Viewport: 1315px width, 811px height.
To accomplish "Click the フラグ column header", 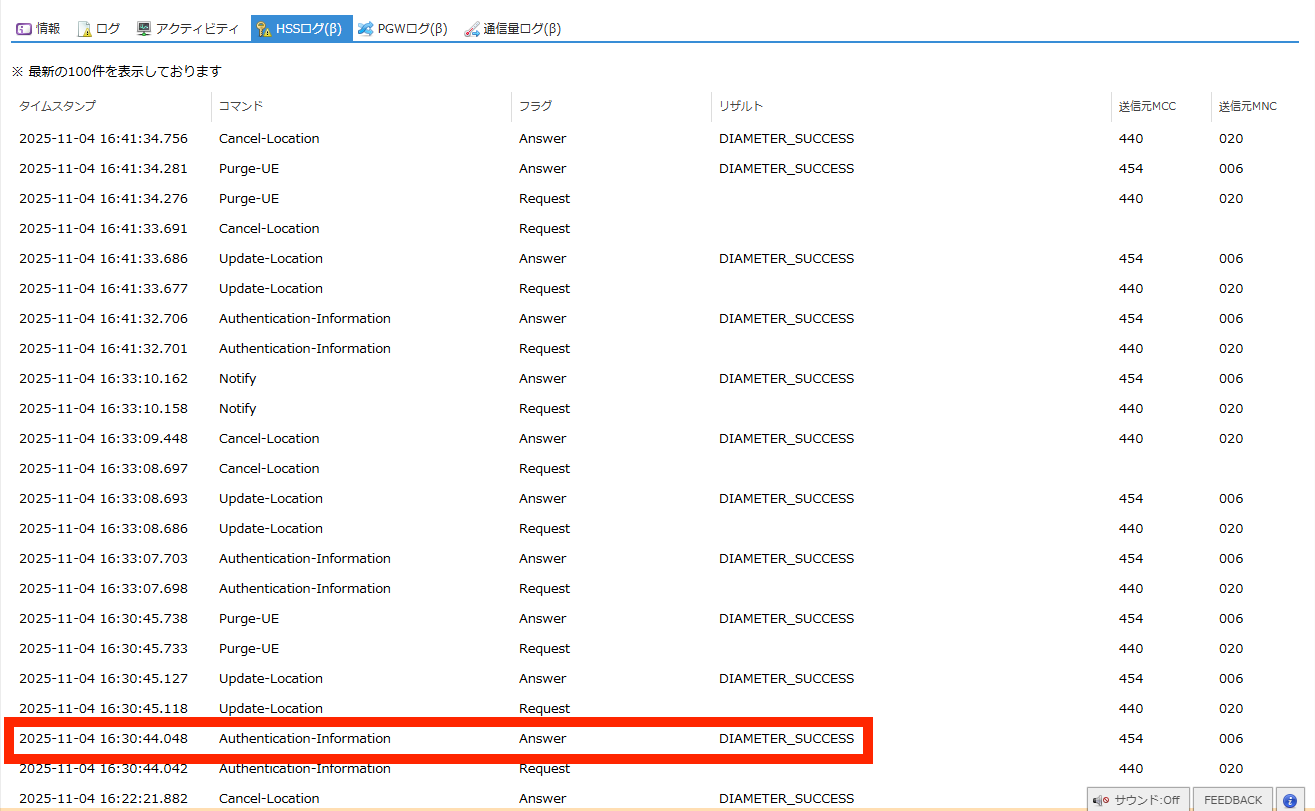I will 535,106.
